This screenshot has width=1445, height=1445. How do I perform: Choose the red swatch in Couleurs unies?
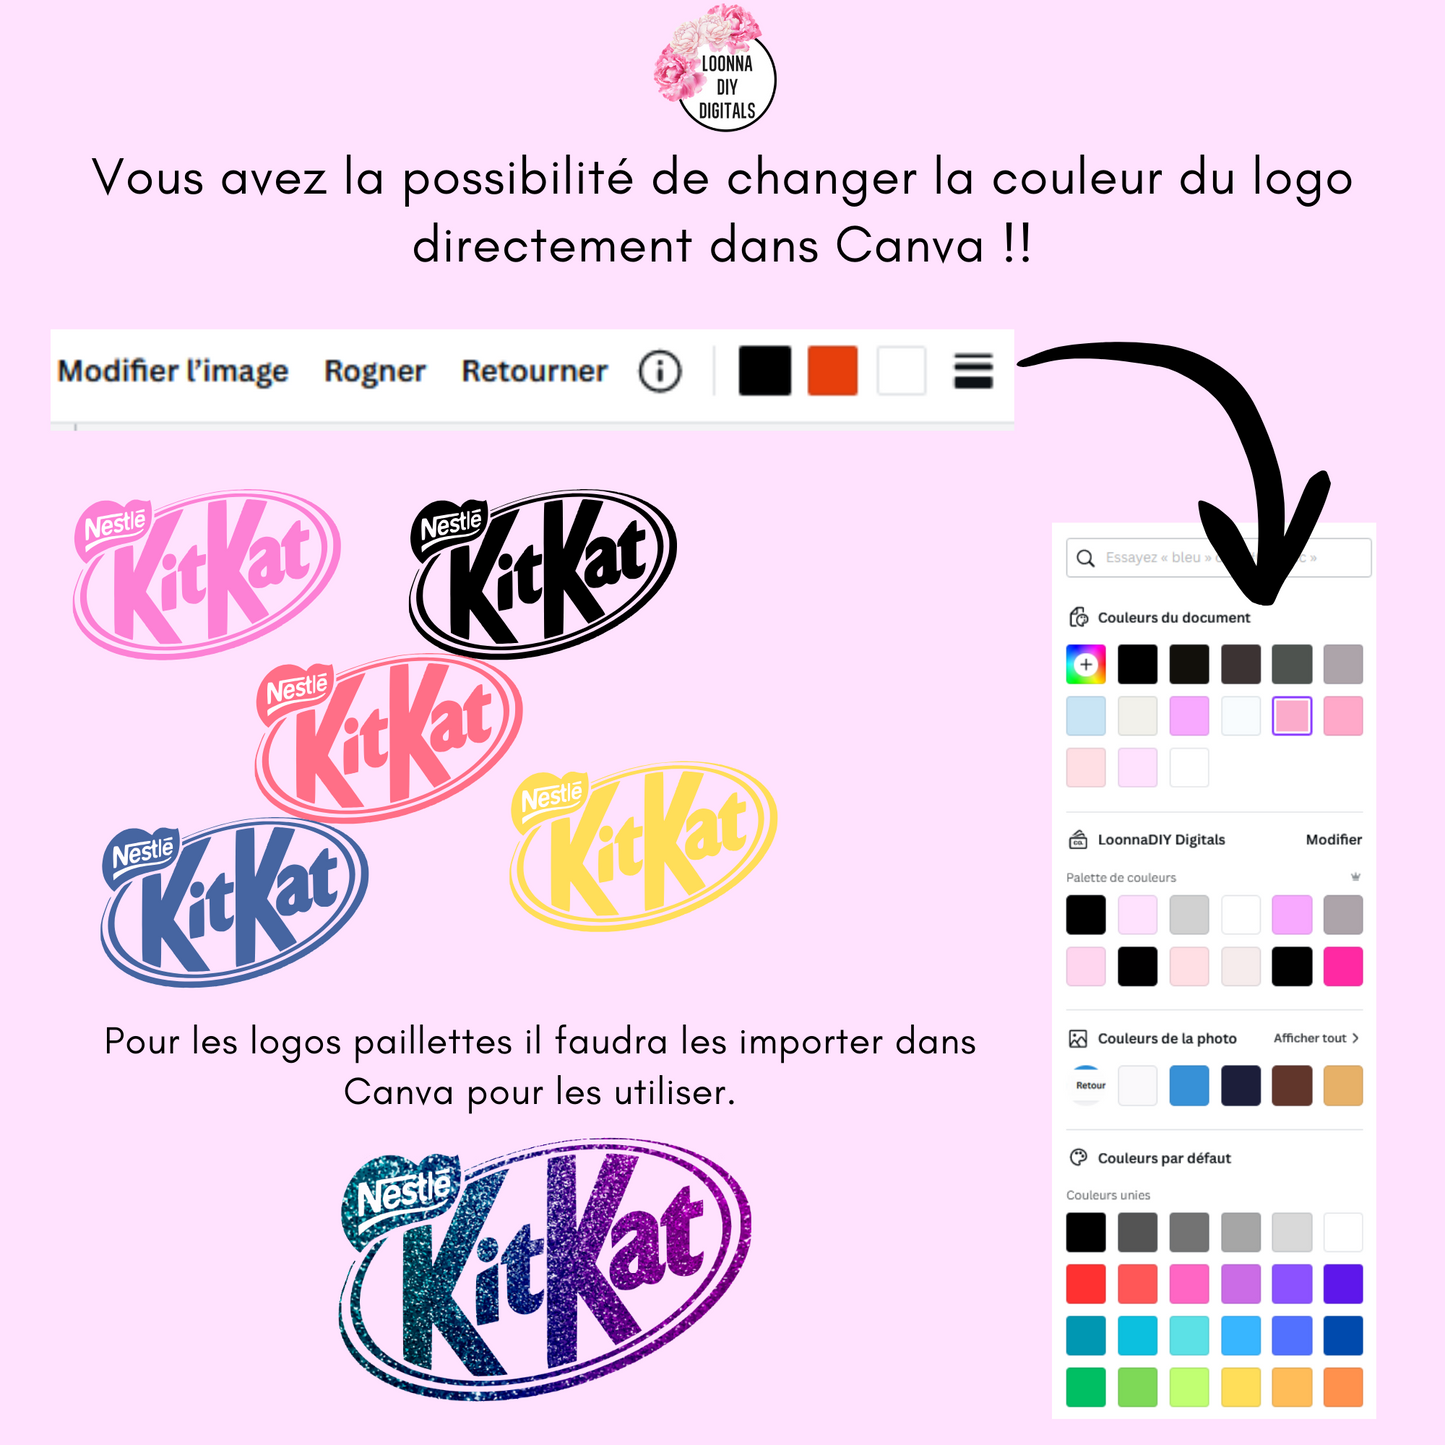point(1086,1284)
